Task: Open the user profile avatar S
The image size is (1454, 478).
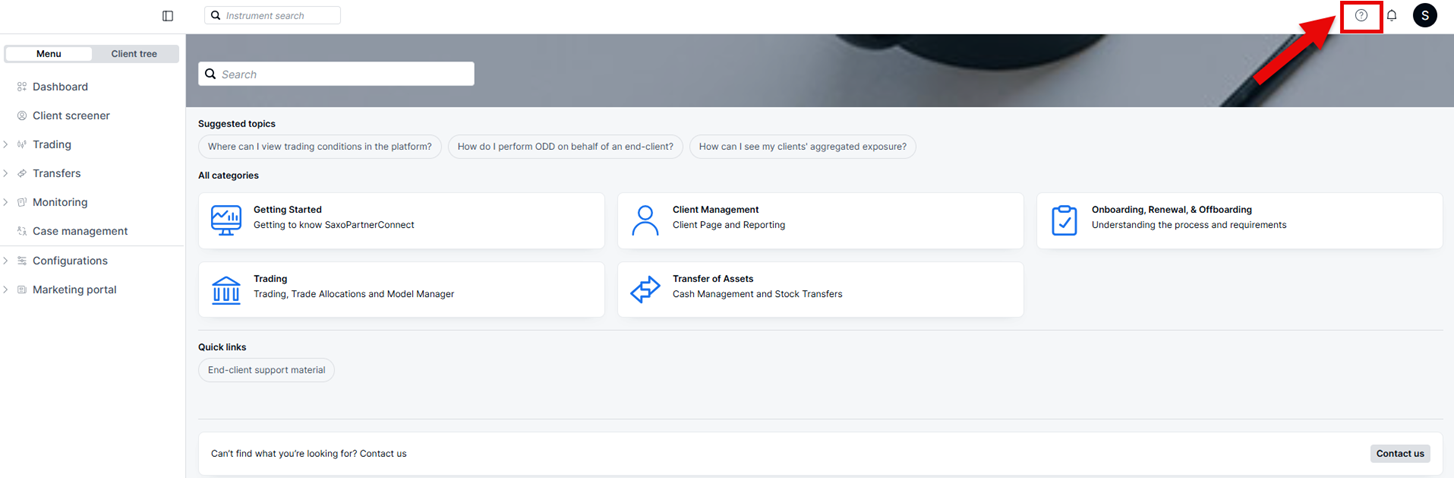Action: pyautogui.click(x=1424, y=16)
